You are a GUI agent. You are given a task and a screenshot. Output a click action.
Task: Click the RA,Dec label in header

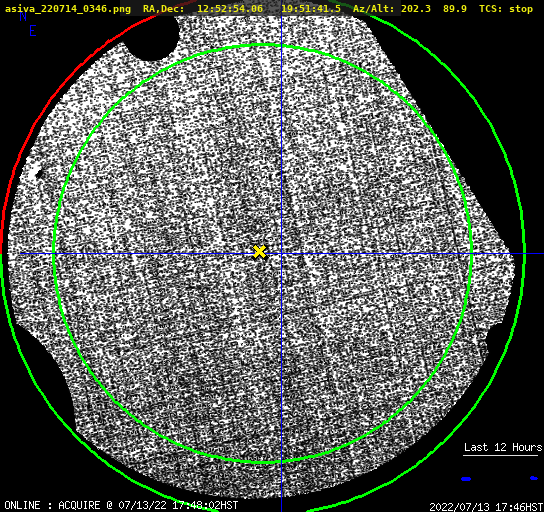pos(164,9)
